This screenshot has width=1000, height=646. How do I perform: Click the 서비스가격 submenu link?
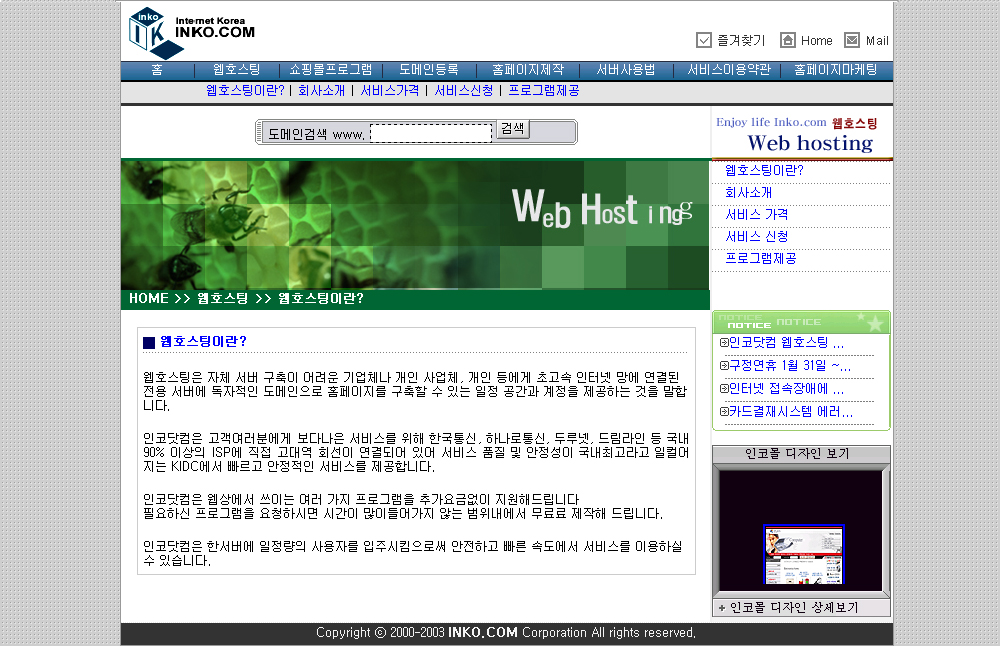(x=390, y=90)
